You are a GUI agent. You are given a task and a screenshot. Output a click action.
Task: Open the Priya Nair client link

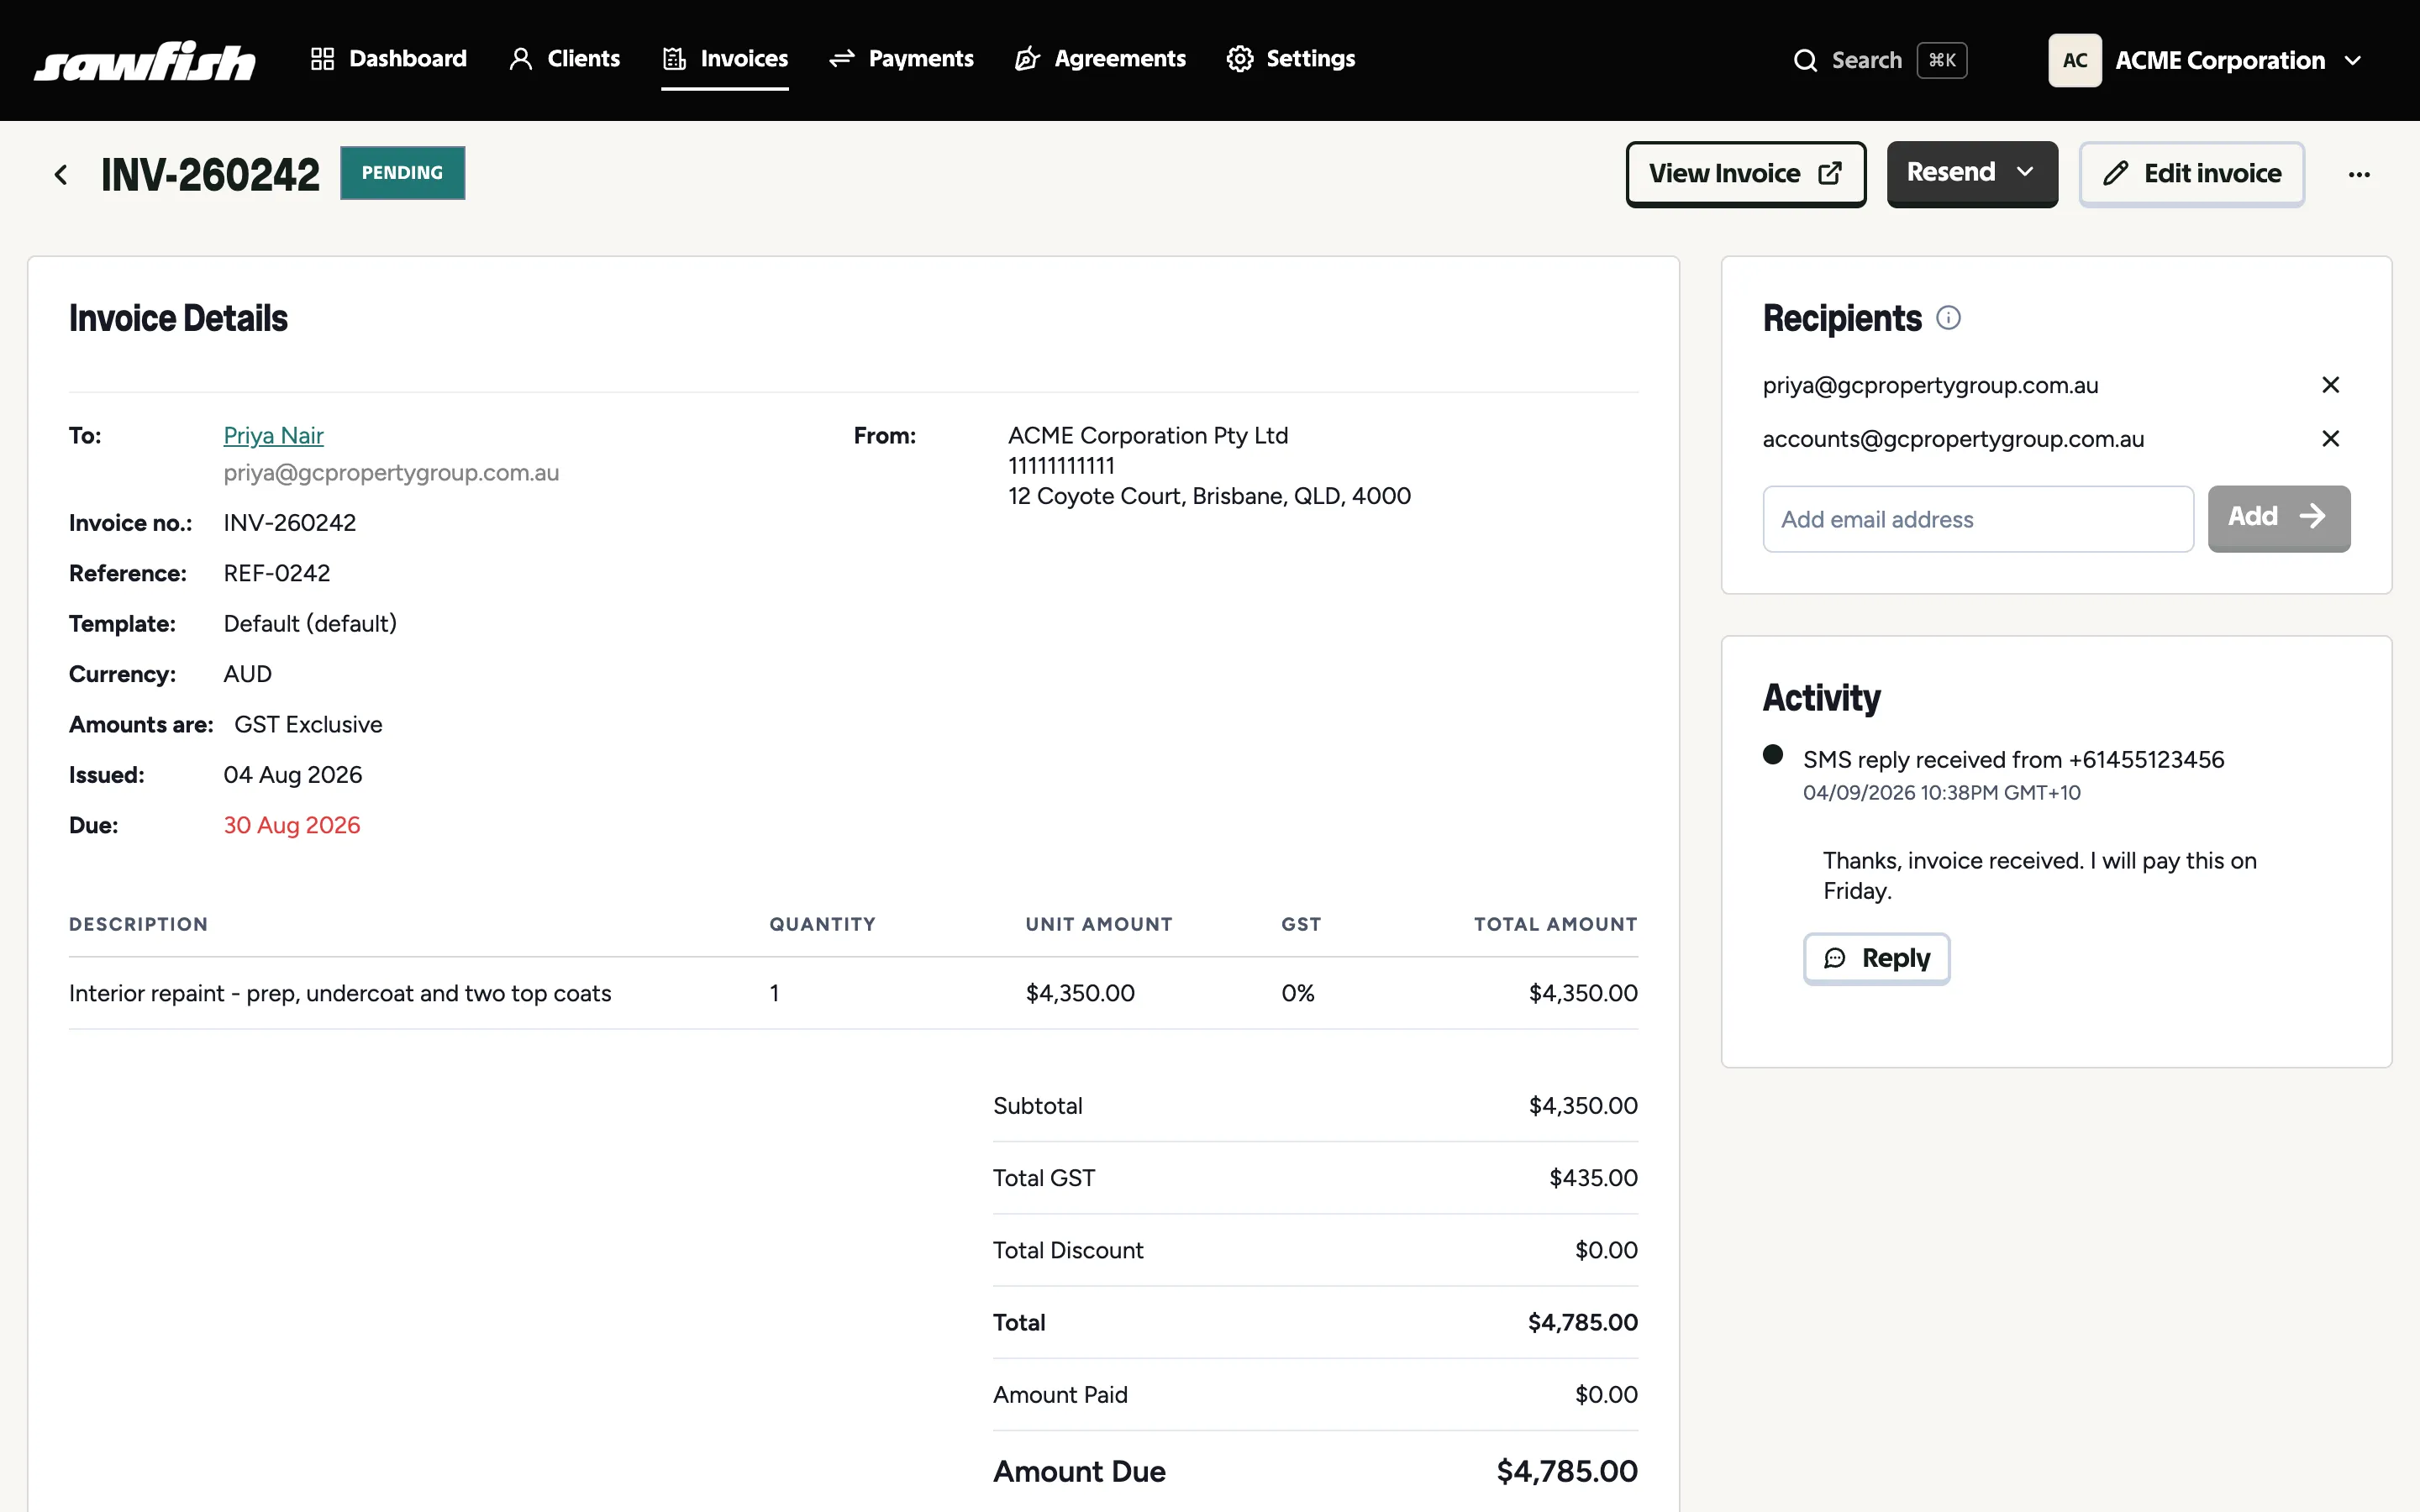pos(273,436)
